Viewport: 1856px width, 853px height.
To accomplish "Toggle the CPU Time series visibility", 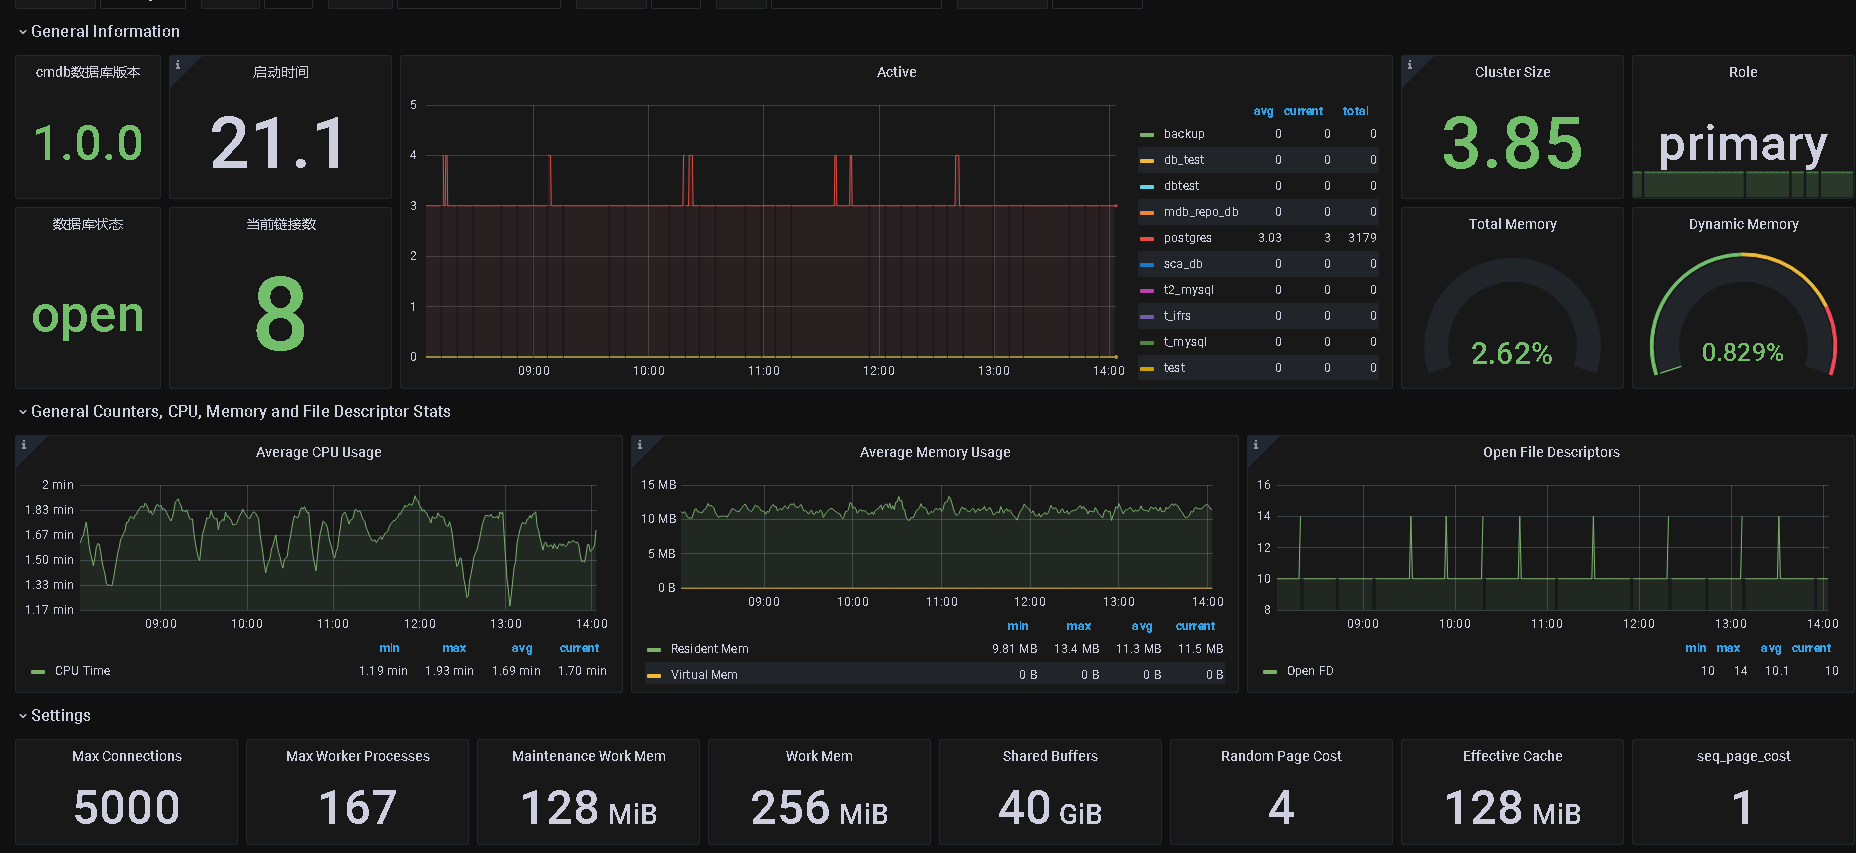I will tap(82, 671).
